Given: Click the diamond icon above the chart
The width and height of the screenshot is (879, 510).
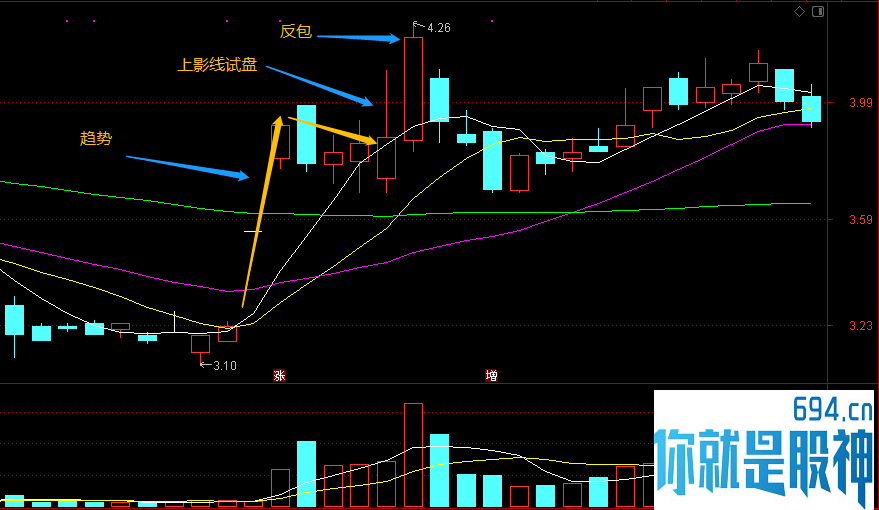Looking at the screenshot, I should [x=799, y=12].
